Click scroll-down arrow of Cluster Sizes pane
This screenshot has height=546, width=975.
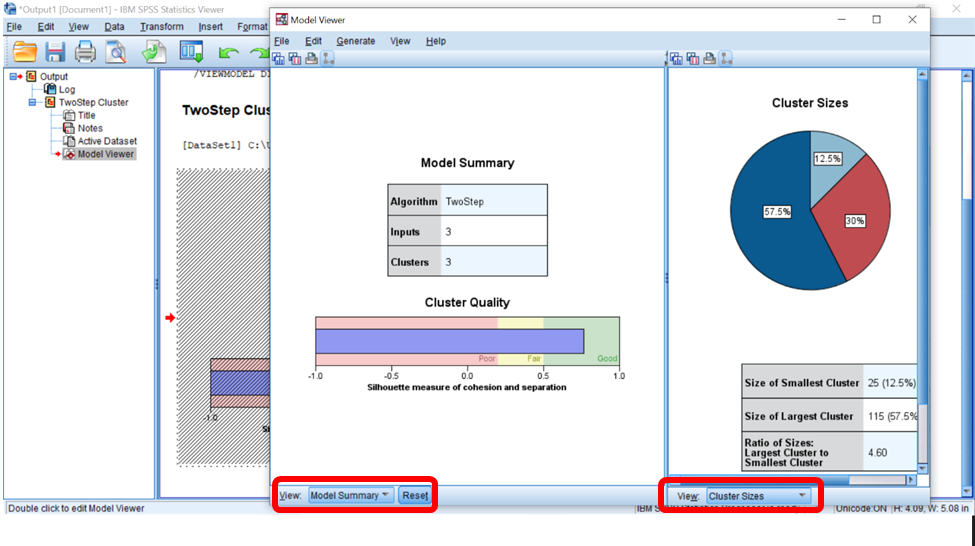pos(922,469)
